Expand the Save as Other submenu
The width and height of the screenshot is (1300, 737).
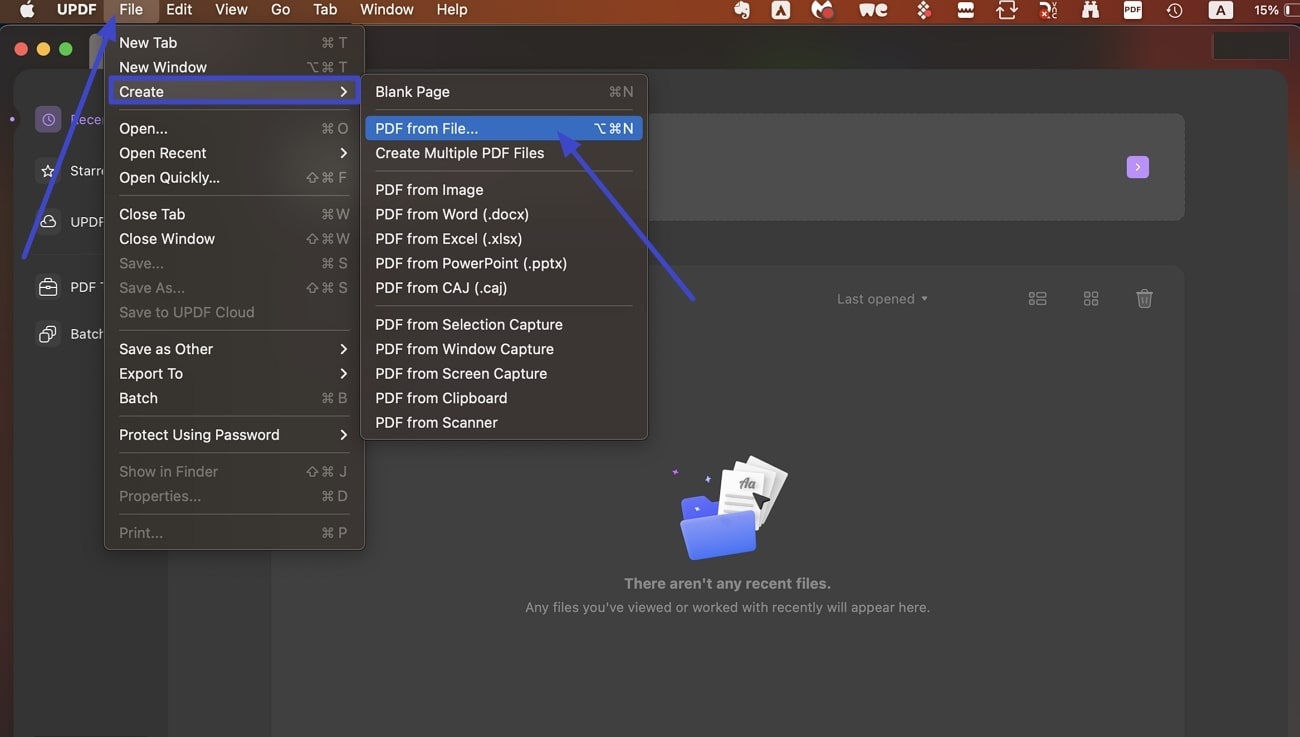pyautogui.click(x=165, y=349)
